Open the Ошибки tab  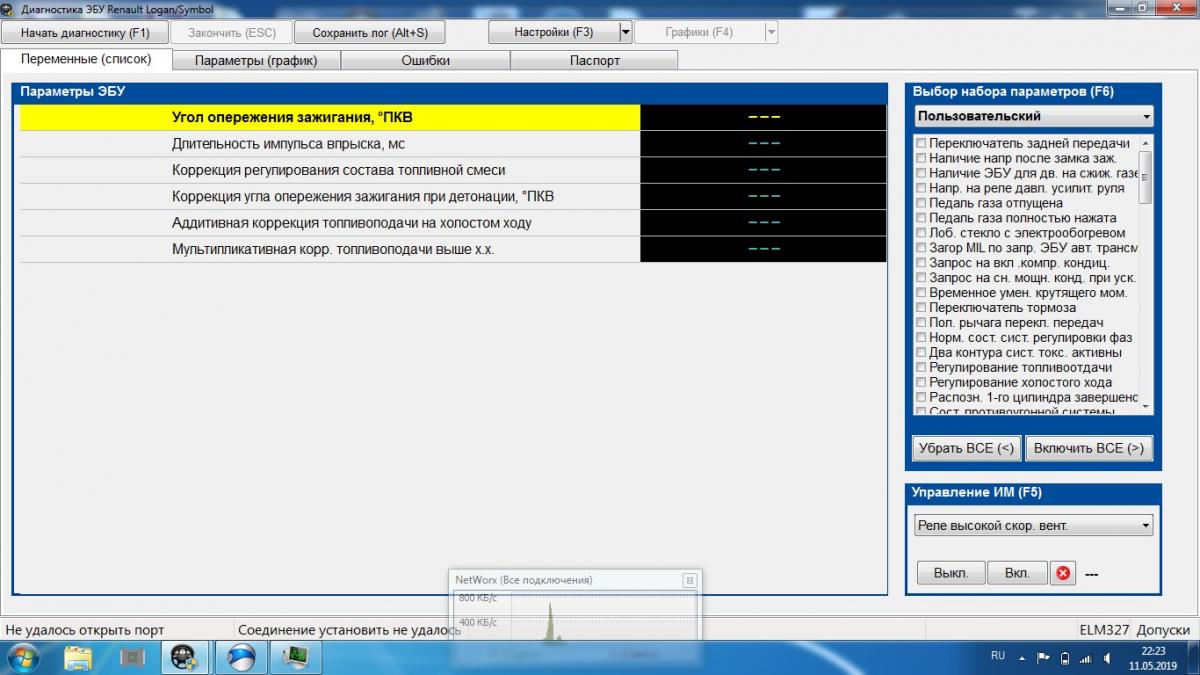[425, 60]
